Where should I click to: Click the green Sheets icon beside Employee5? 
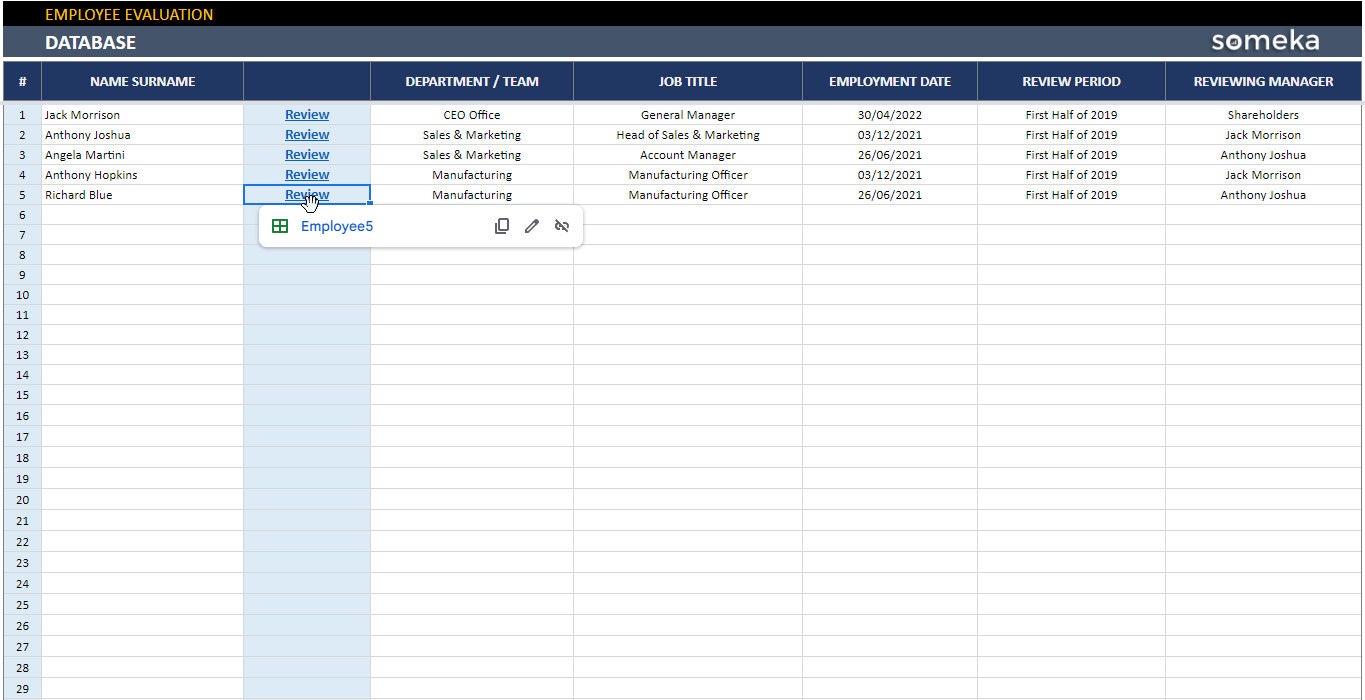[x=281, y=226]
